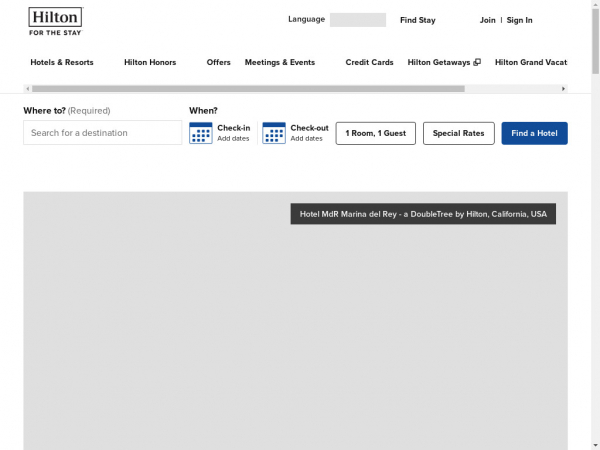
Task: Open Meetings & Events menu
Action: coord(280,62)
